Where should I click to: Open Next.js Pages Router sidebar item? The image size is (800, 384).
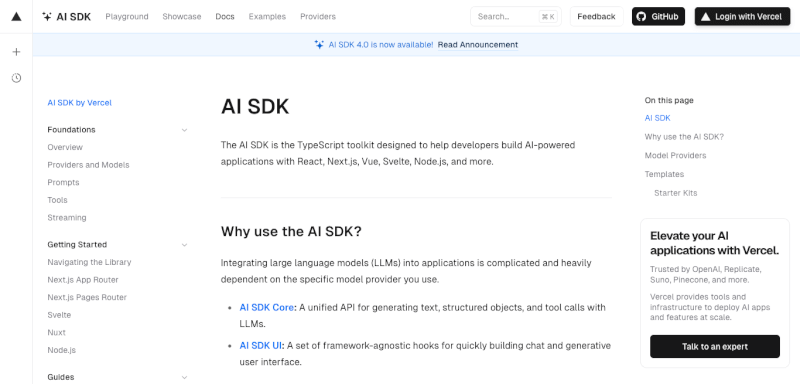point(87,297)
